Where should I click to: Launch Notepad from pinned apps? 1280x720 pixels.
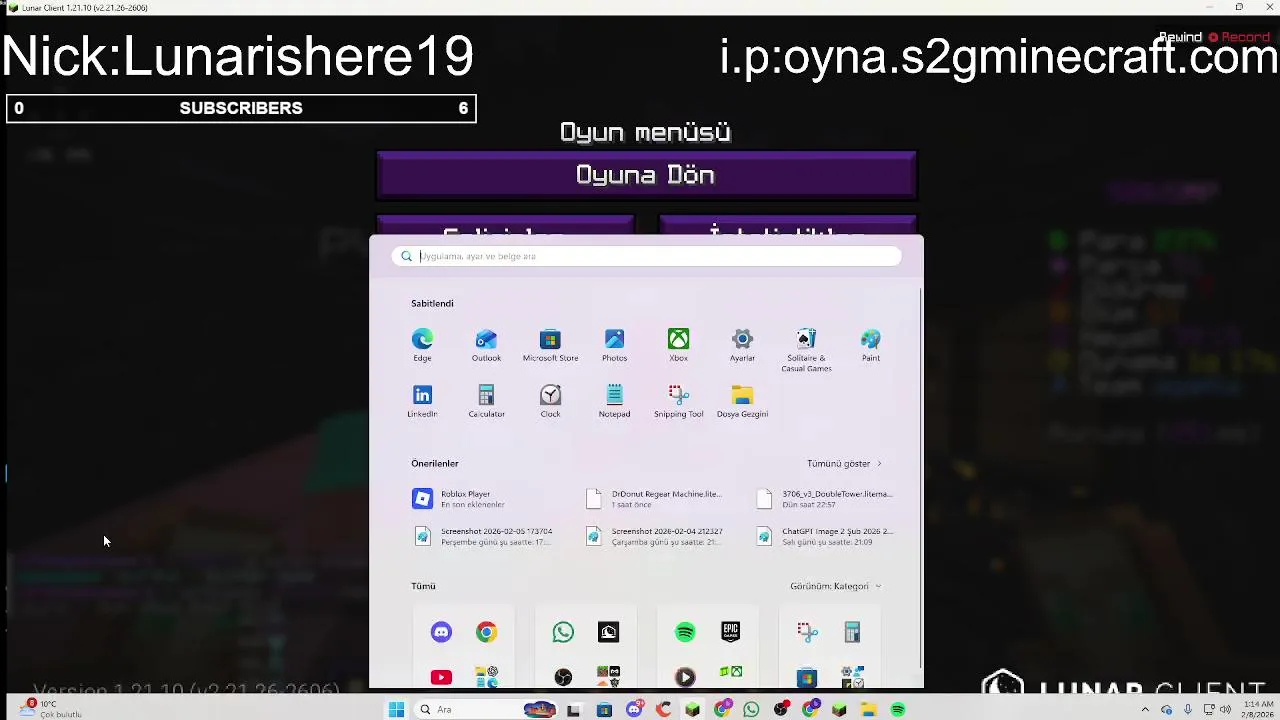614,401
